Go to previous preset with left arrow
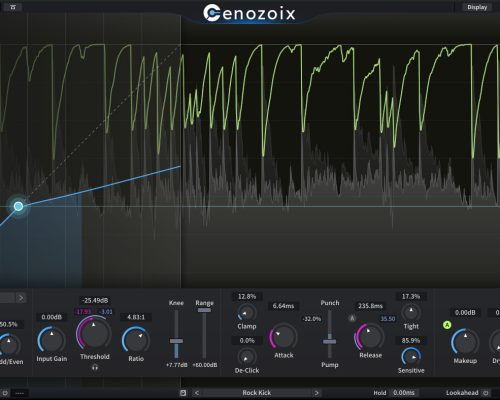 (197, 393)
